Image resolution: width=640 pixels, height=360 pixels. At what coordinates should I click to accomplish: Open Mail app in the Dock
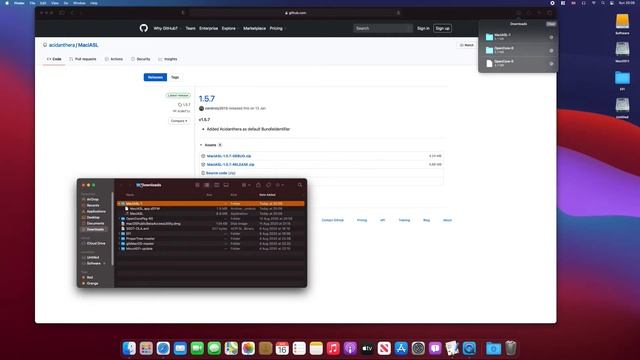[x=180, y=348]
